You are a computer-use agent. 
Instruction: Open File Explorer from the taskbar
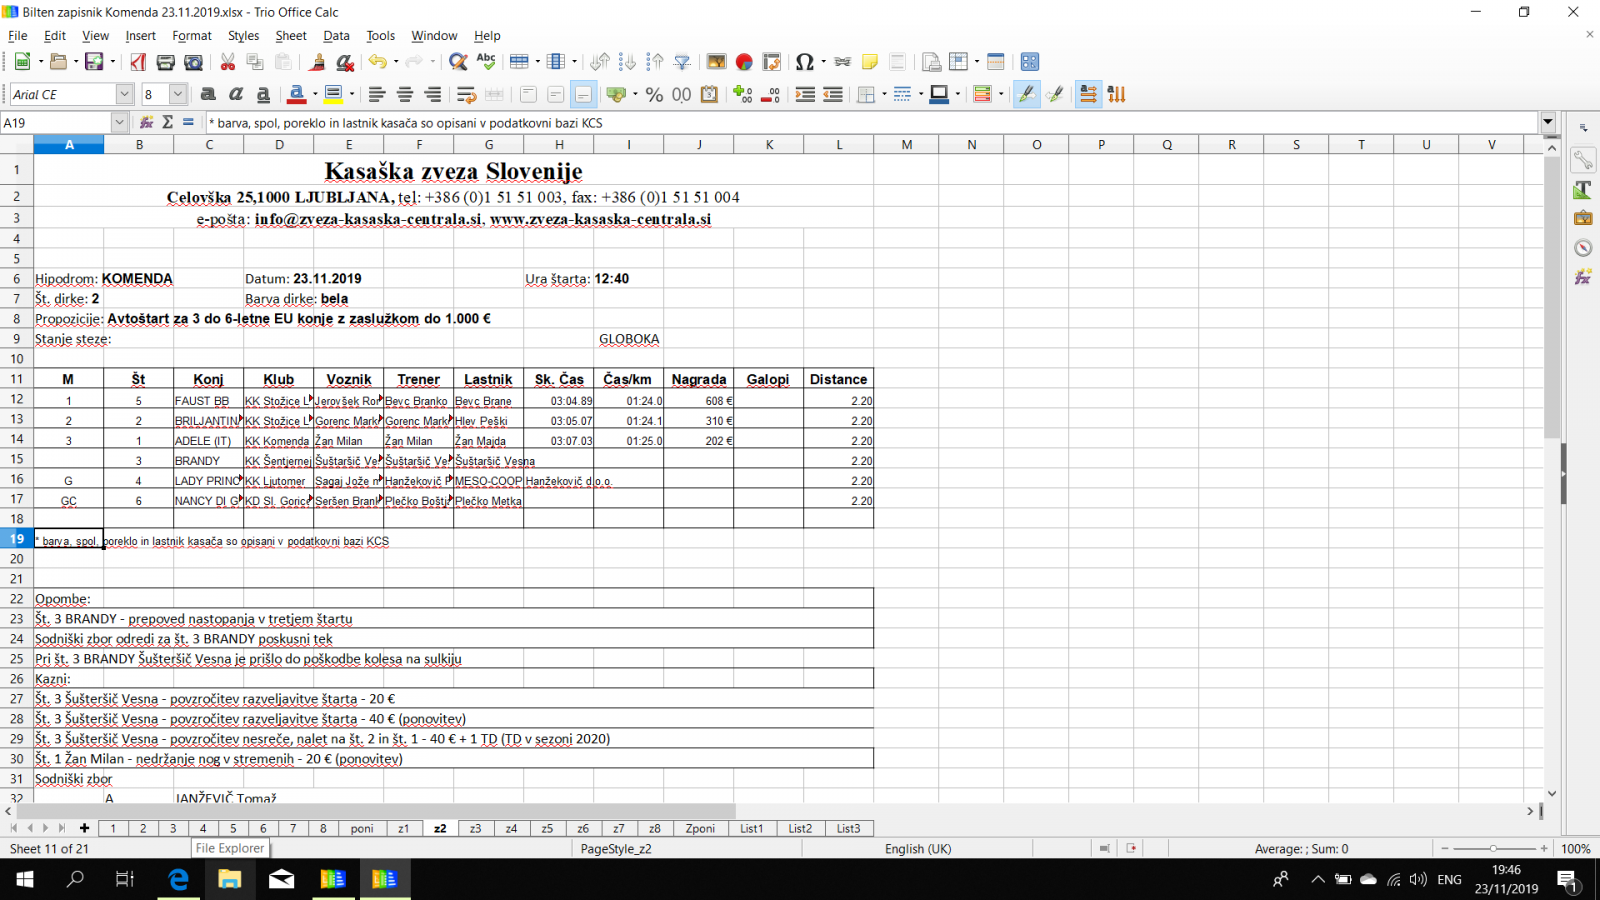tap(230, 879)
